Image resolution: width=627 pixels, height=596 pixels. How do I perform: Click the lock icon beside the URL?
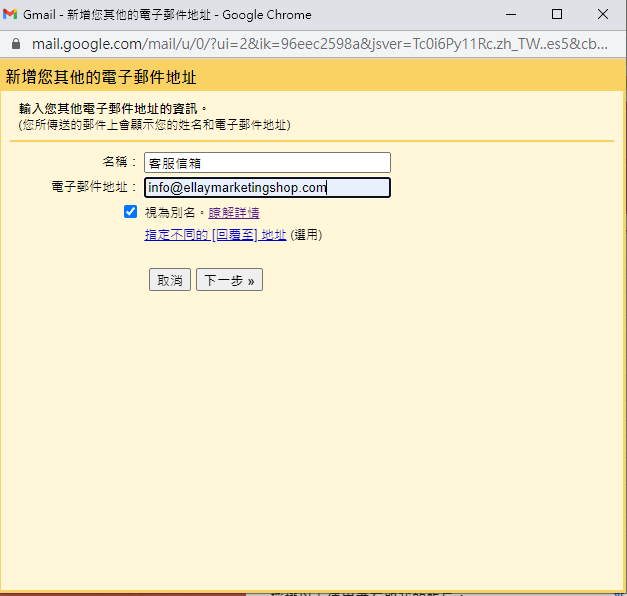pyautogui.click(x=15, y=45)
